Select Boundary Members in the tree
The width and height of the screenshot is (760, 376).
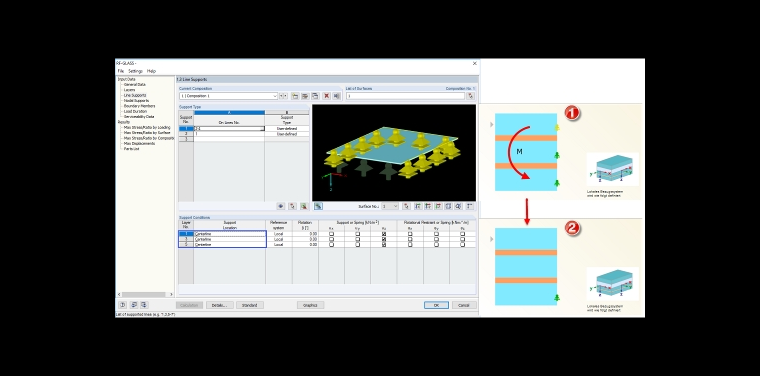click(x=139, y=106)
